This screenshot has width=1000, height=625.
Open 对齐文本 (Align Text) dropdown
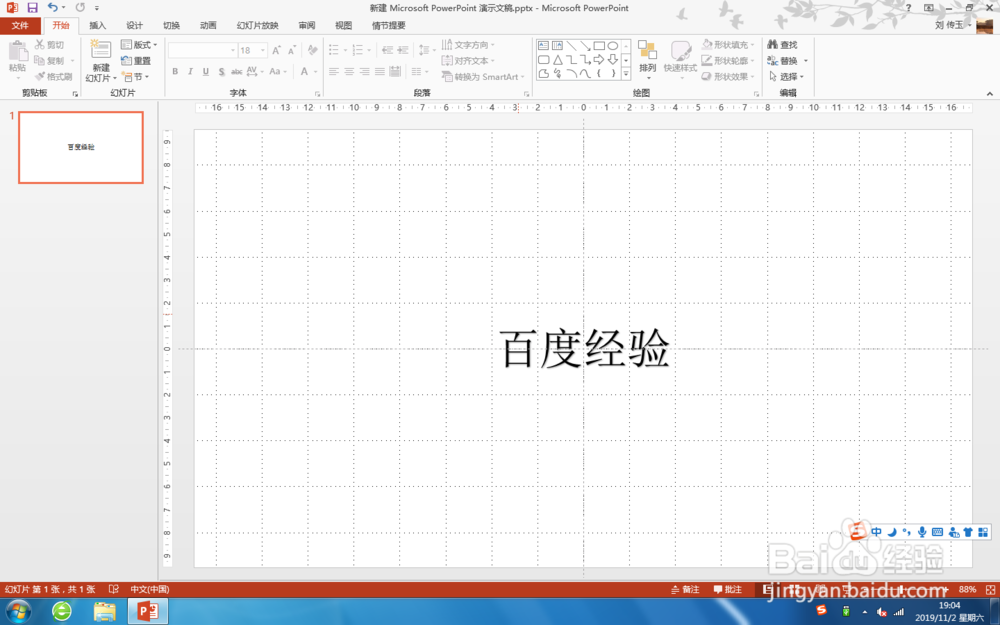(x=468, y=61)
